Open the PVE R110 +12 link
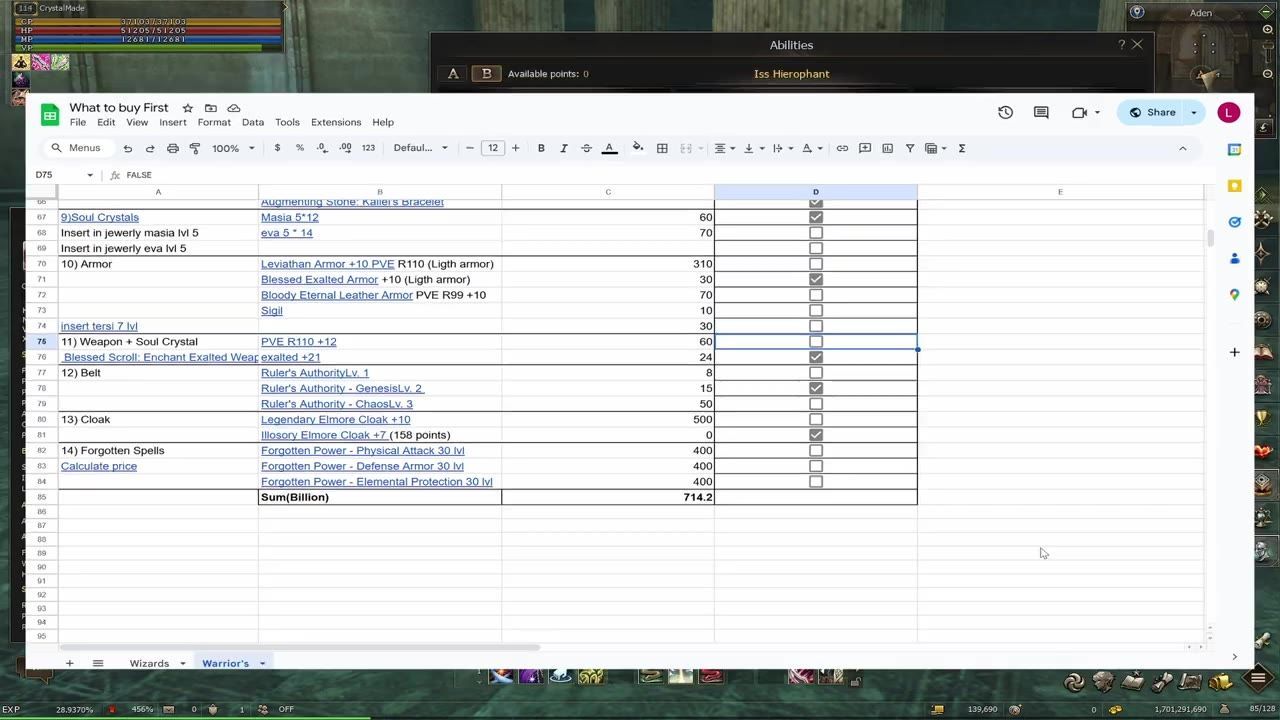The image size is (1280, 720). click(299, 342)
